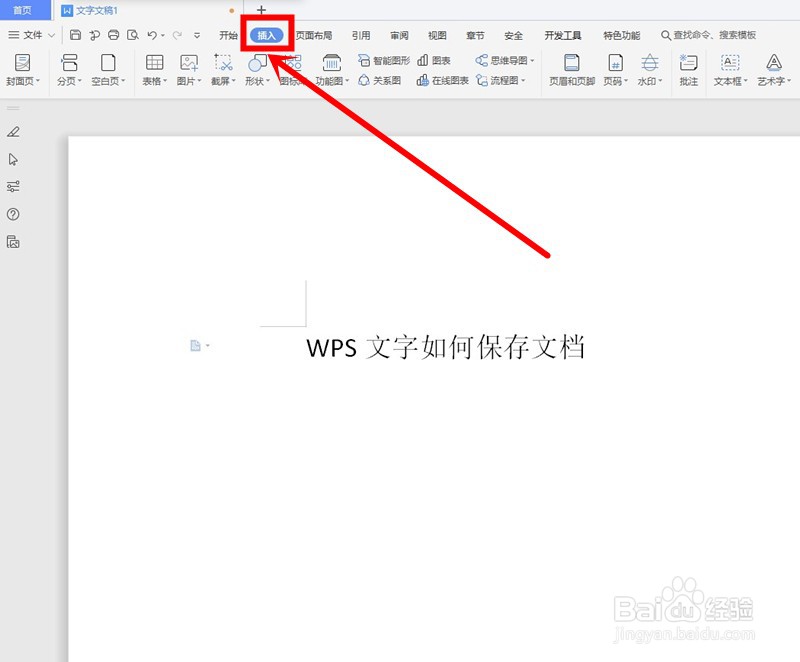Expand the 文件 menu dropdown arrow
Viewport: 800px width, 662px height.
(52, 35)
